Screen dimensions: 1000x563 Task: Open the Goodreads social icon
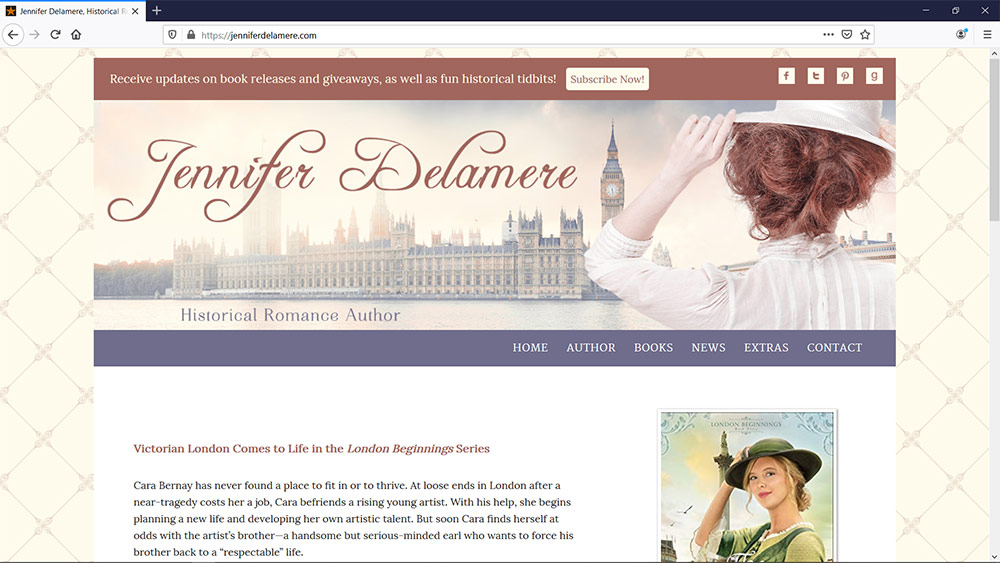click(874, 76)
